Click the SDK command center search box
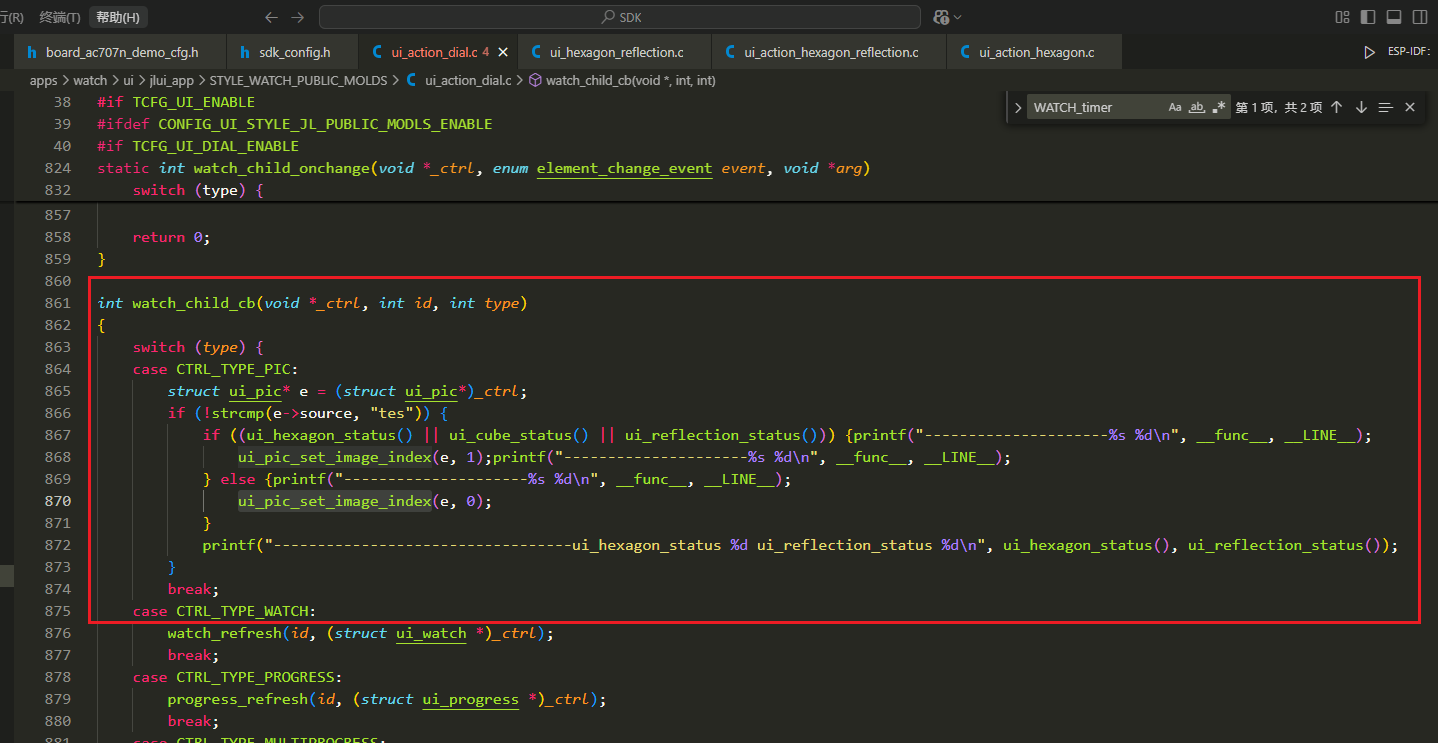Image resolution: width=1438 pixels, height=743 pixels. click(620, 17)
